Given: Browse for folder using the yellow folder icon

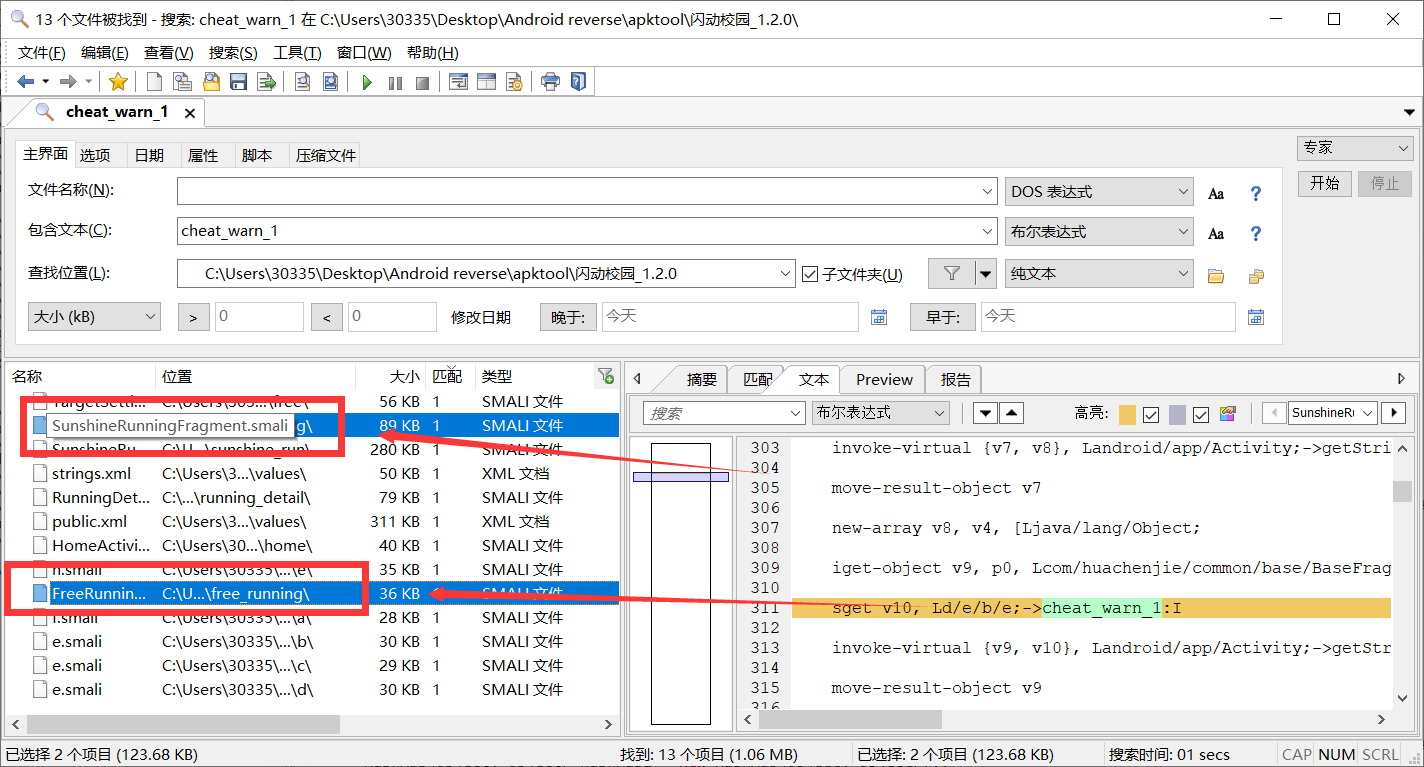Looking at the screenshot, I should pos(1216,275).
